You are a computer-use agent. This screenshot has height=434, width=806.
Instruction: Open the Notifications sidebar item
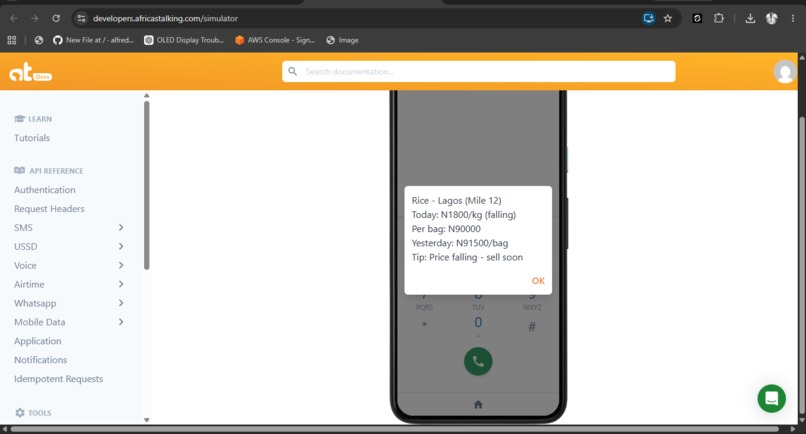tap(41, 360)
